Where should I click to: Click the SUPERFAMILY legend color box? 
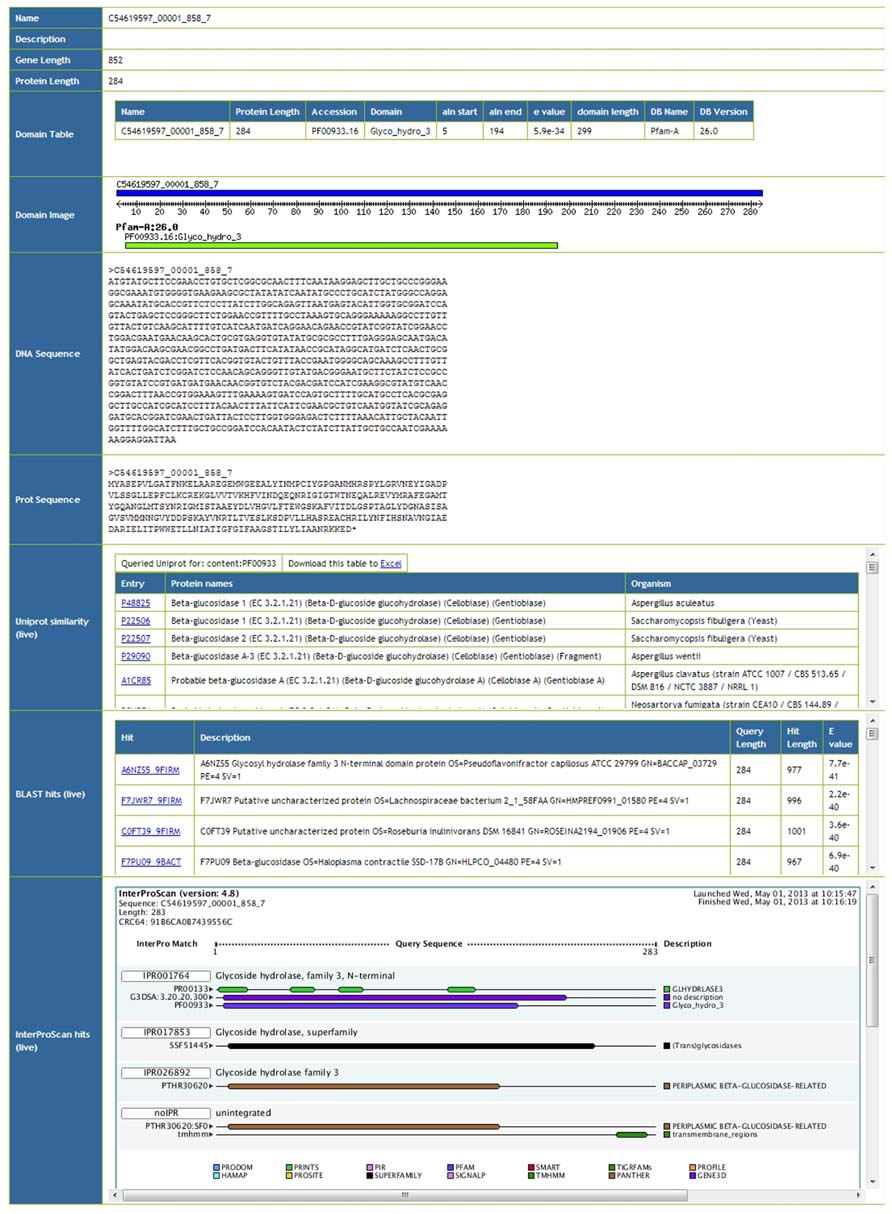coord(369,1176)
